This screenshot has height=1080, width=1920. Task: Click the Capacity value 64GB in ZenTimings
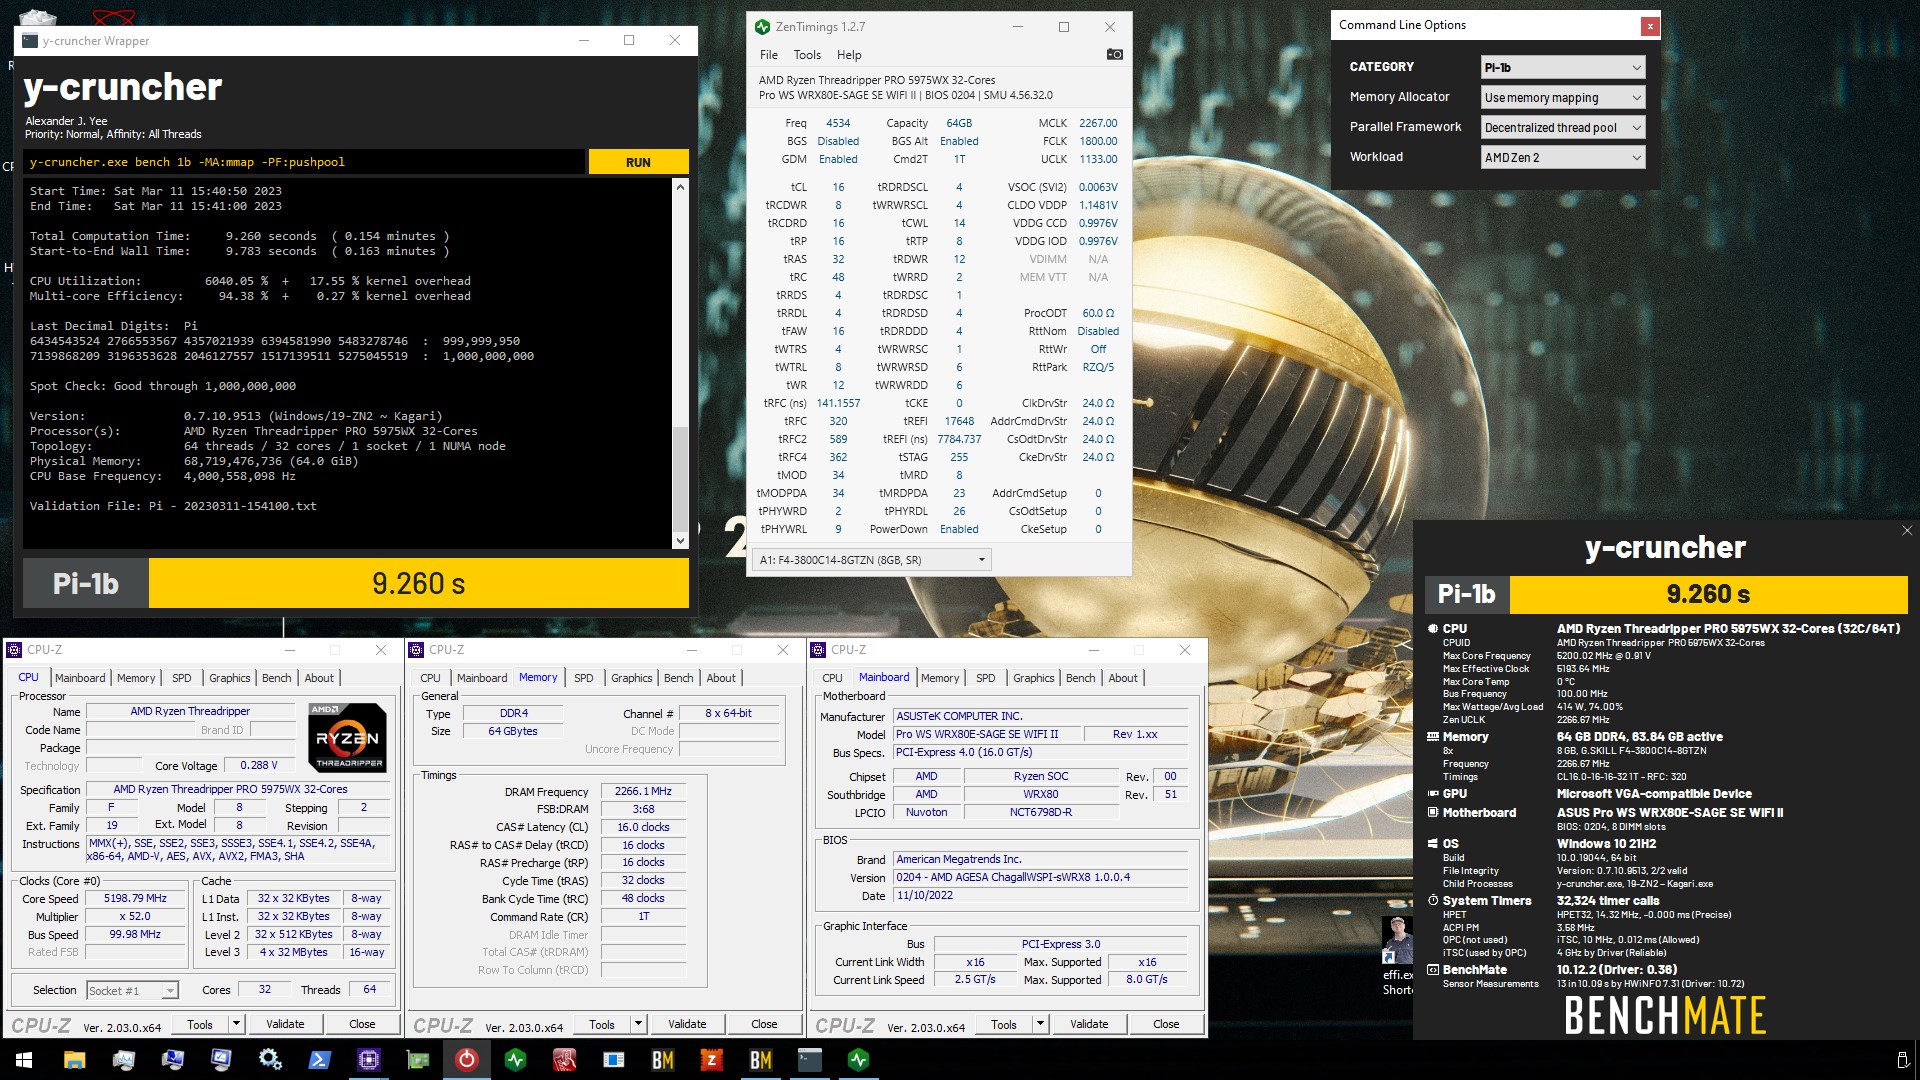(959, 123)
